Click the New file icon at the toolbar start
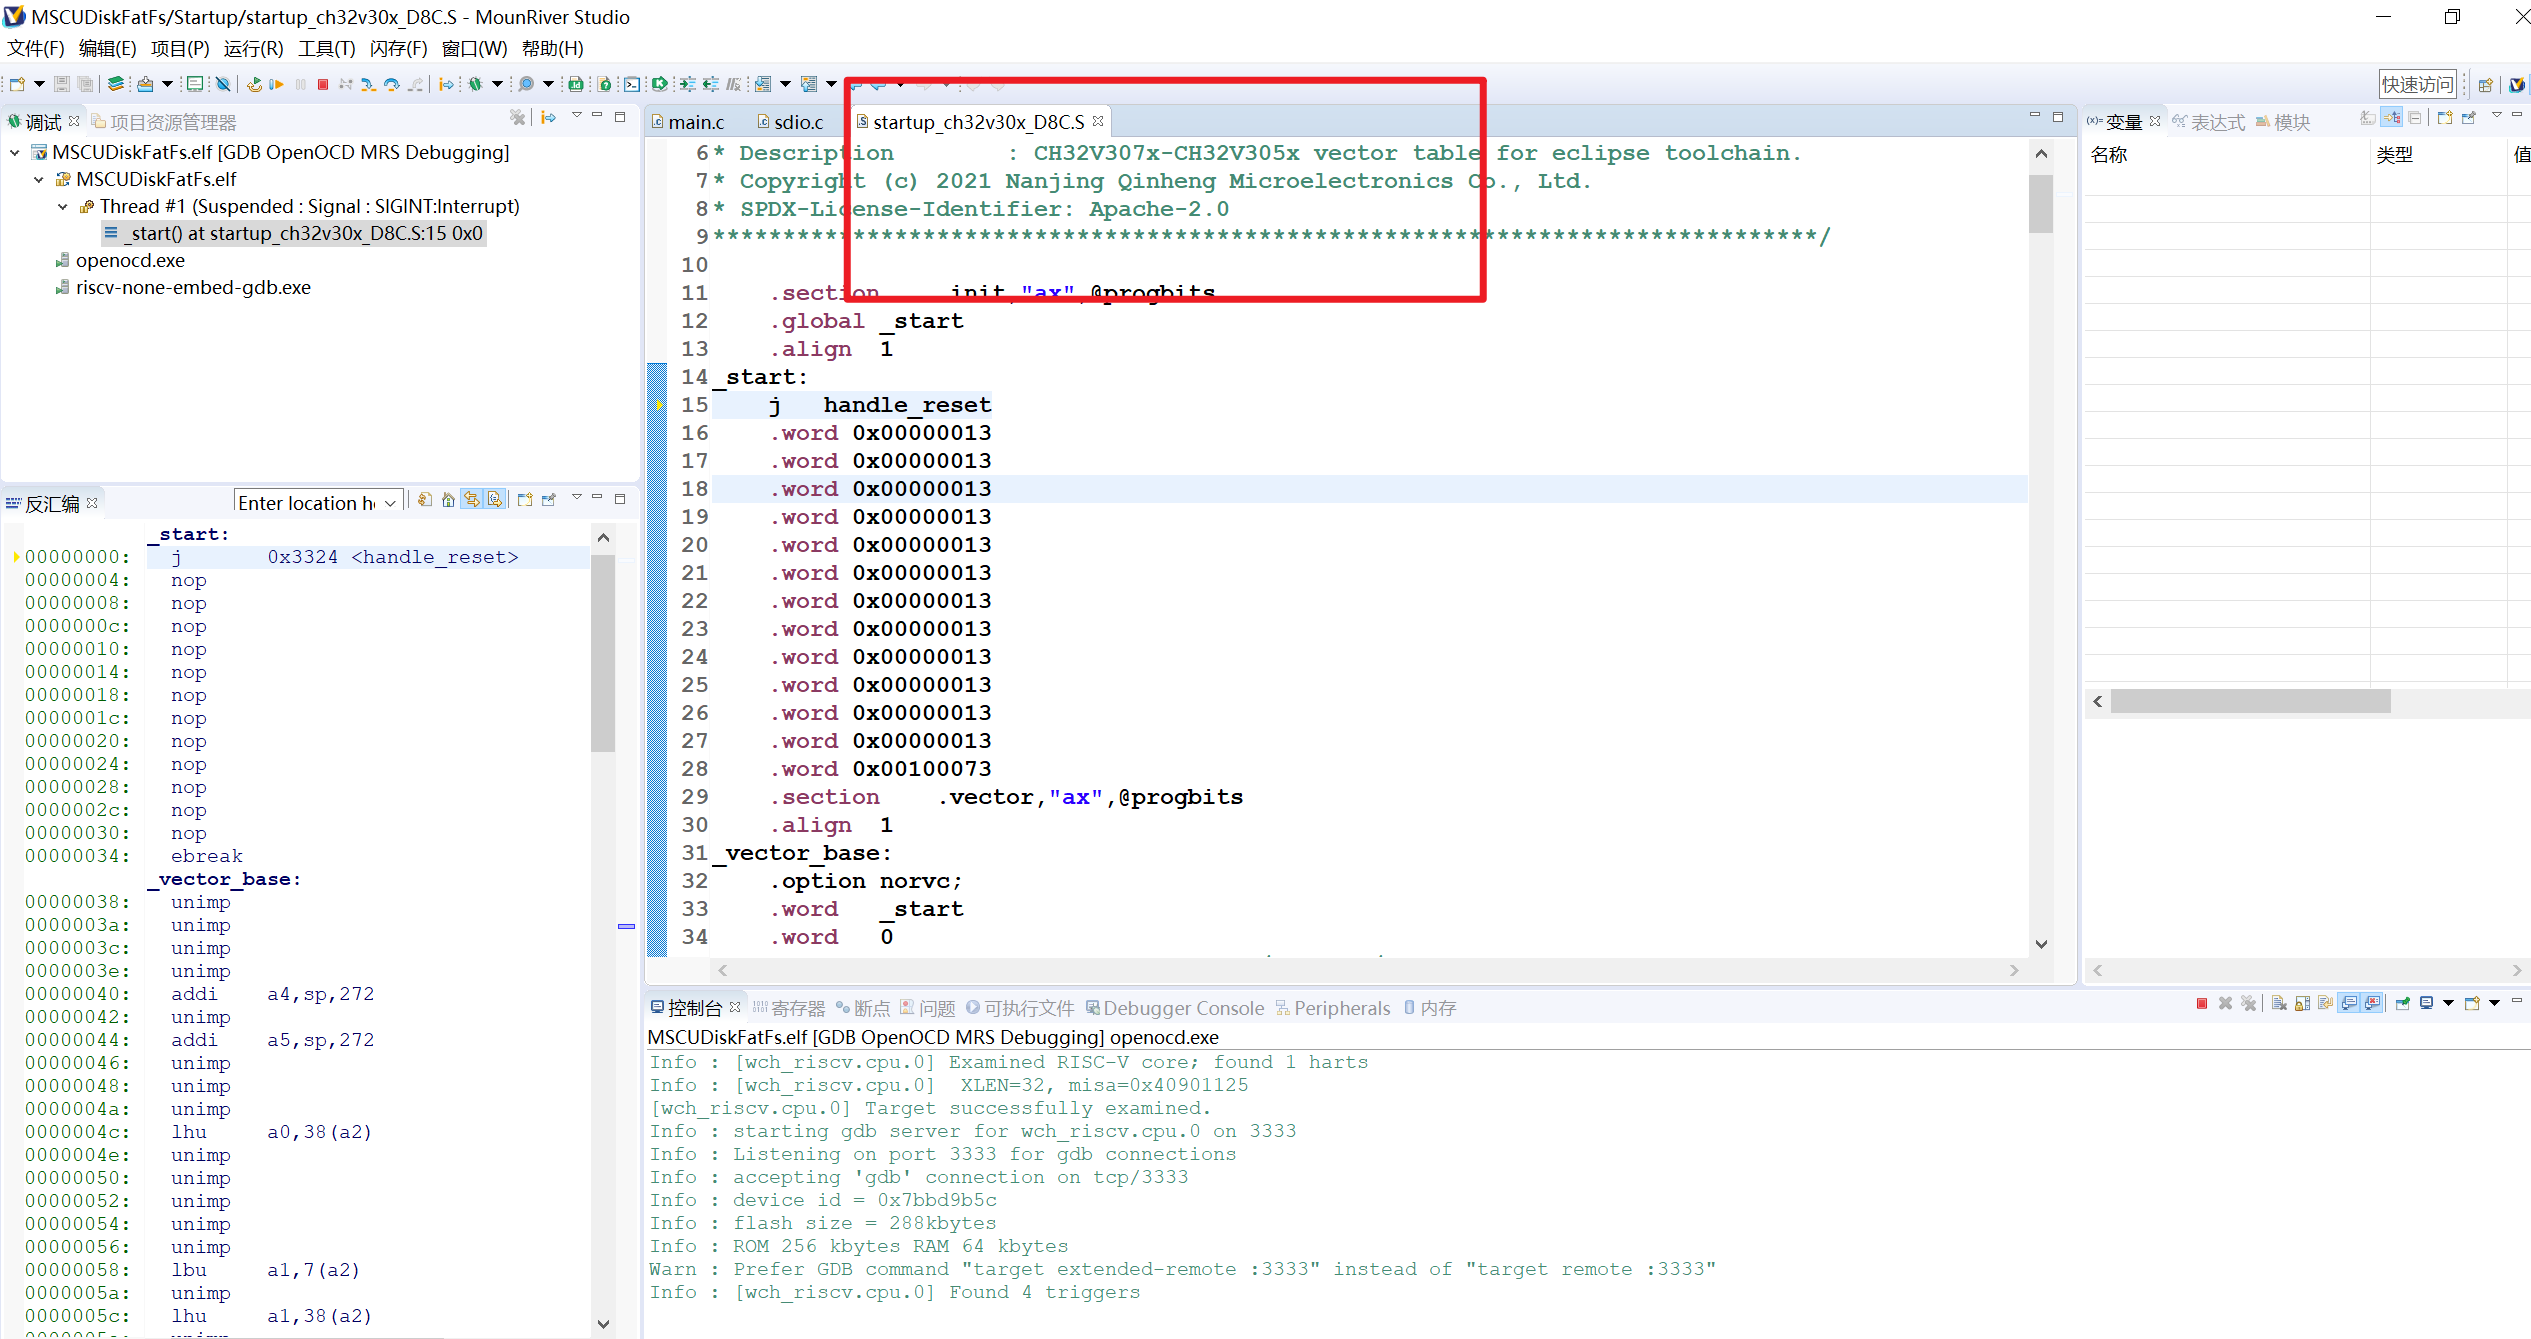This screenshot has width=2531, height=1339. [x=17, y=84]
